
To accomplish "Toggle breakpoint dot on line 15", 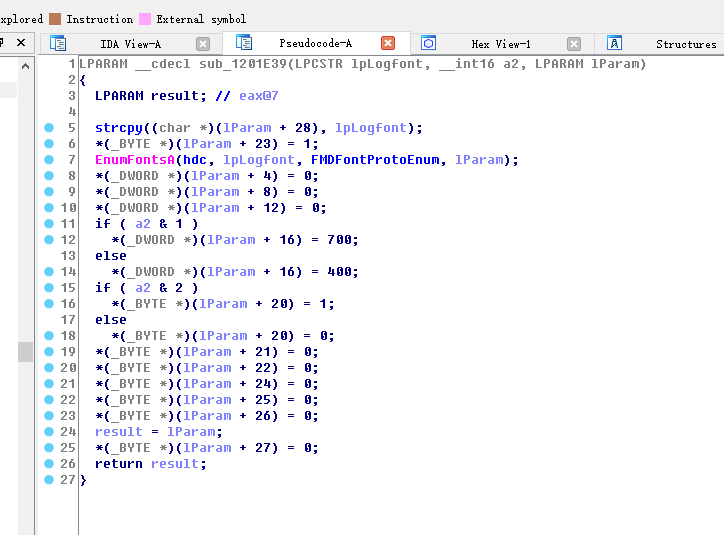I will (x=49, y=288).
